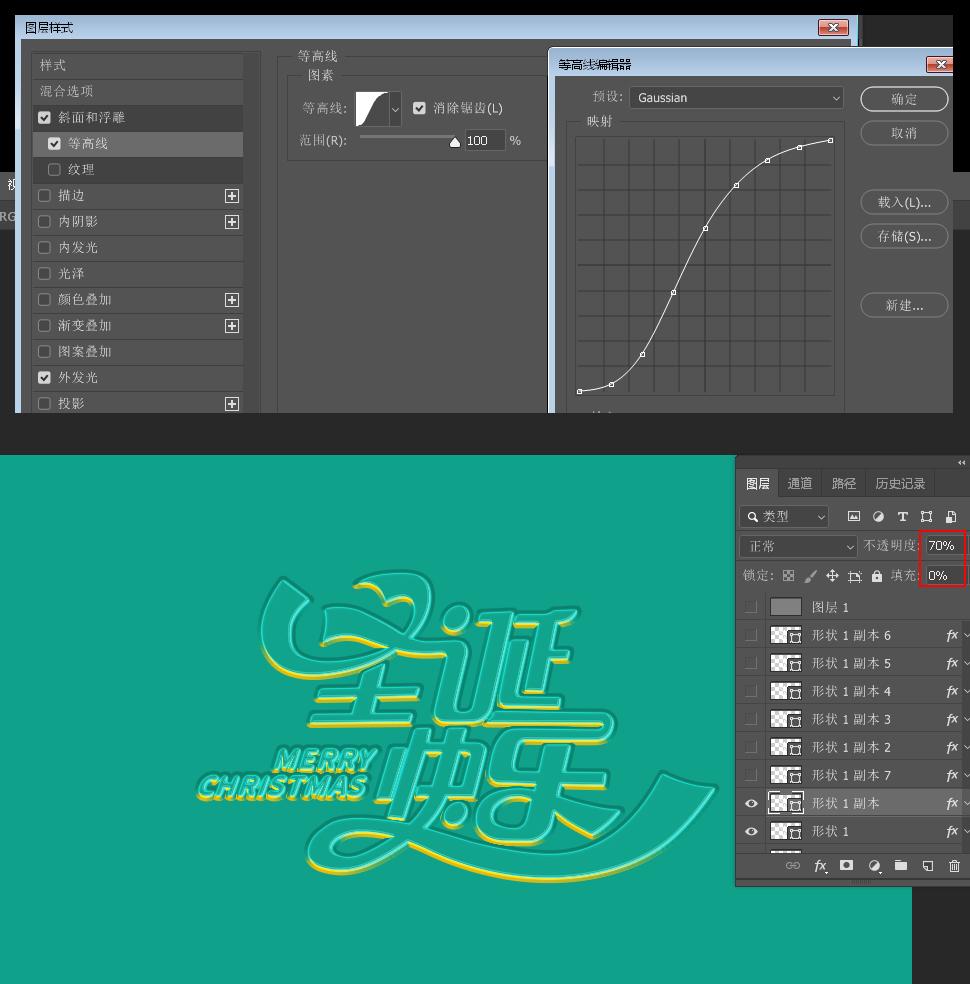970x984 pixels.
Task: Click 存储(S)... button
Action: [x=903, y=236]
